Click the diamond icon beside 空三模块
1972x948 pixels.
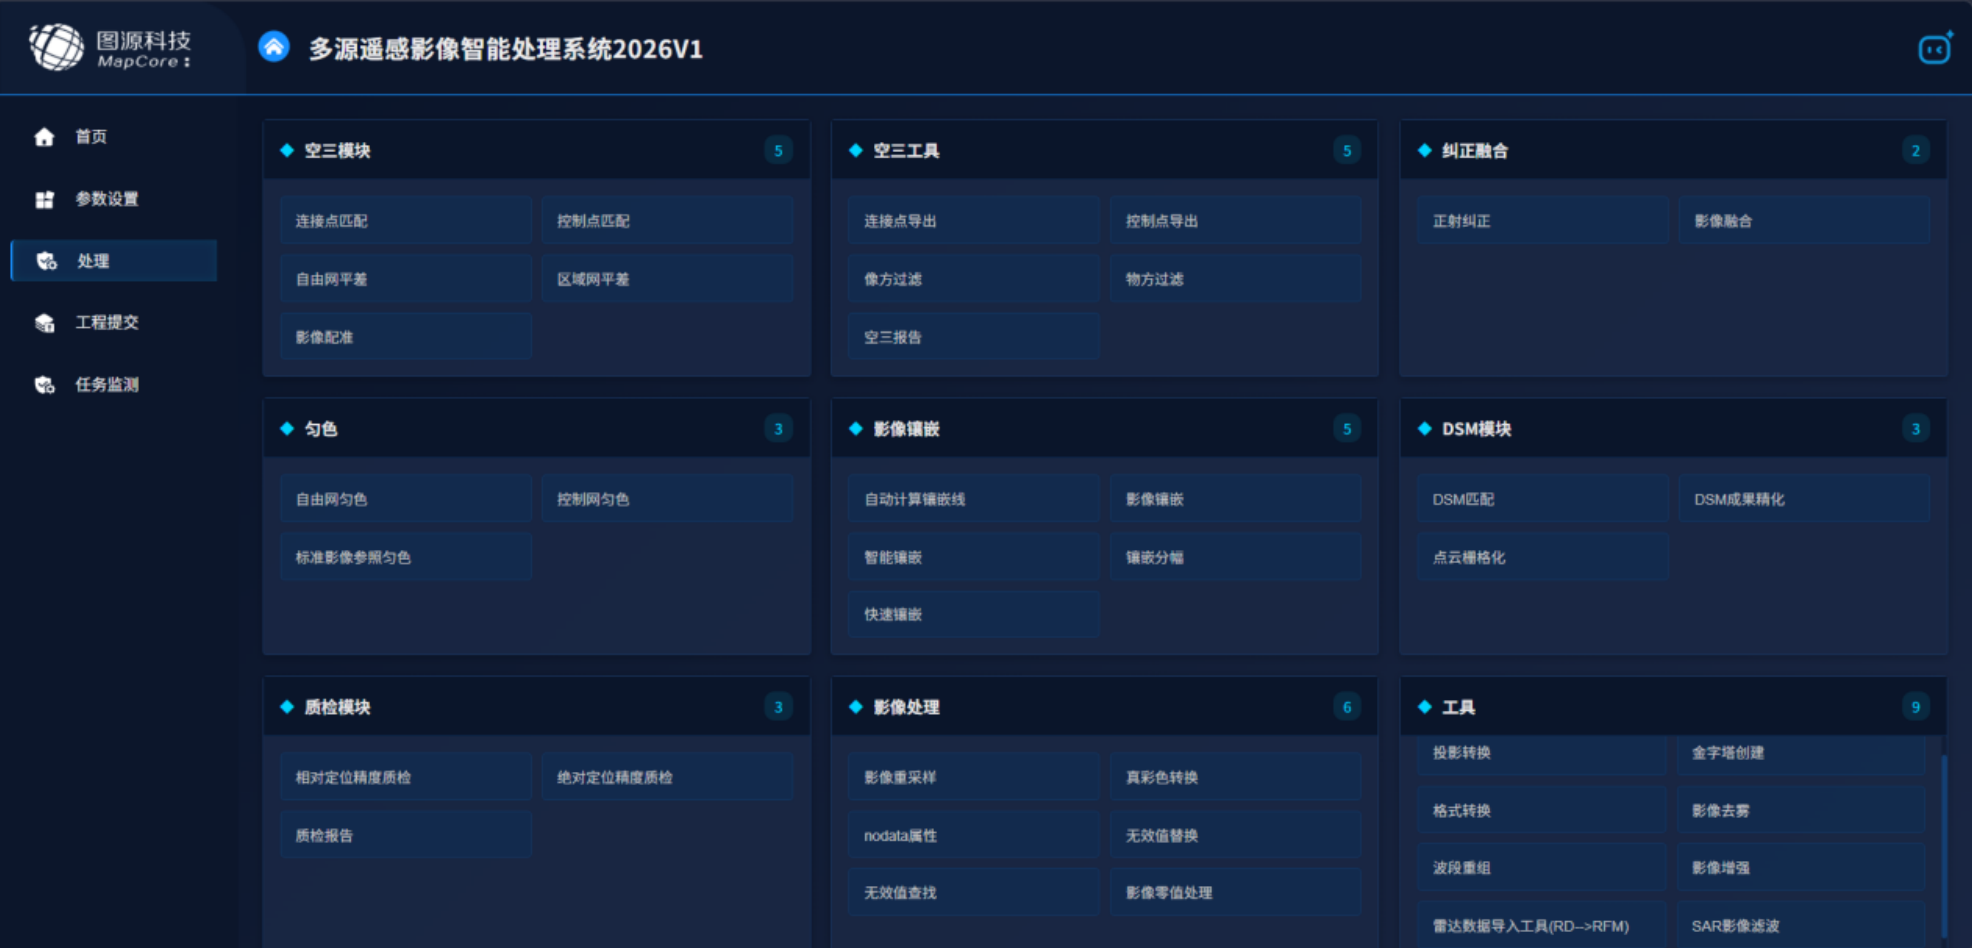[287, 150]
